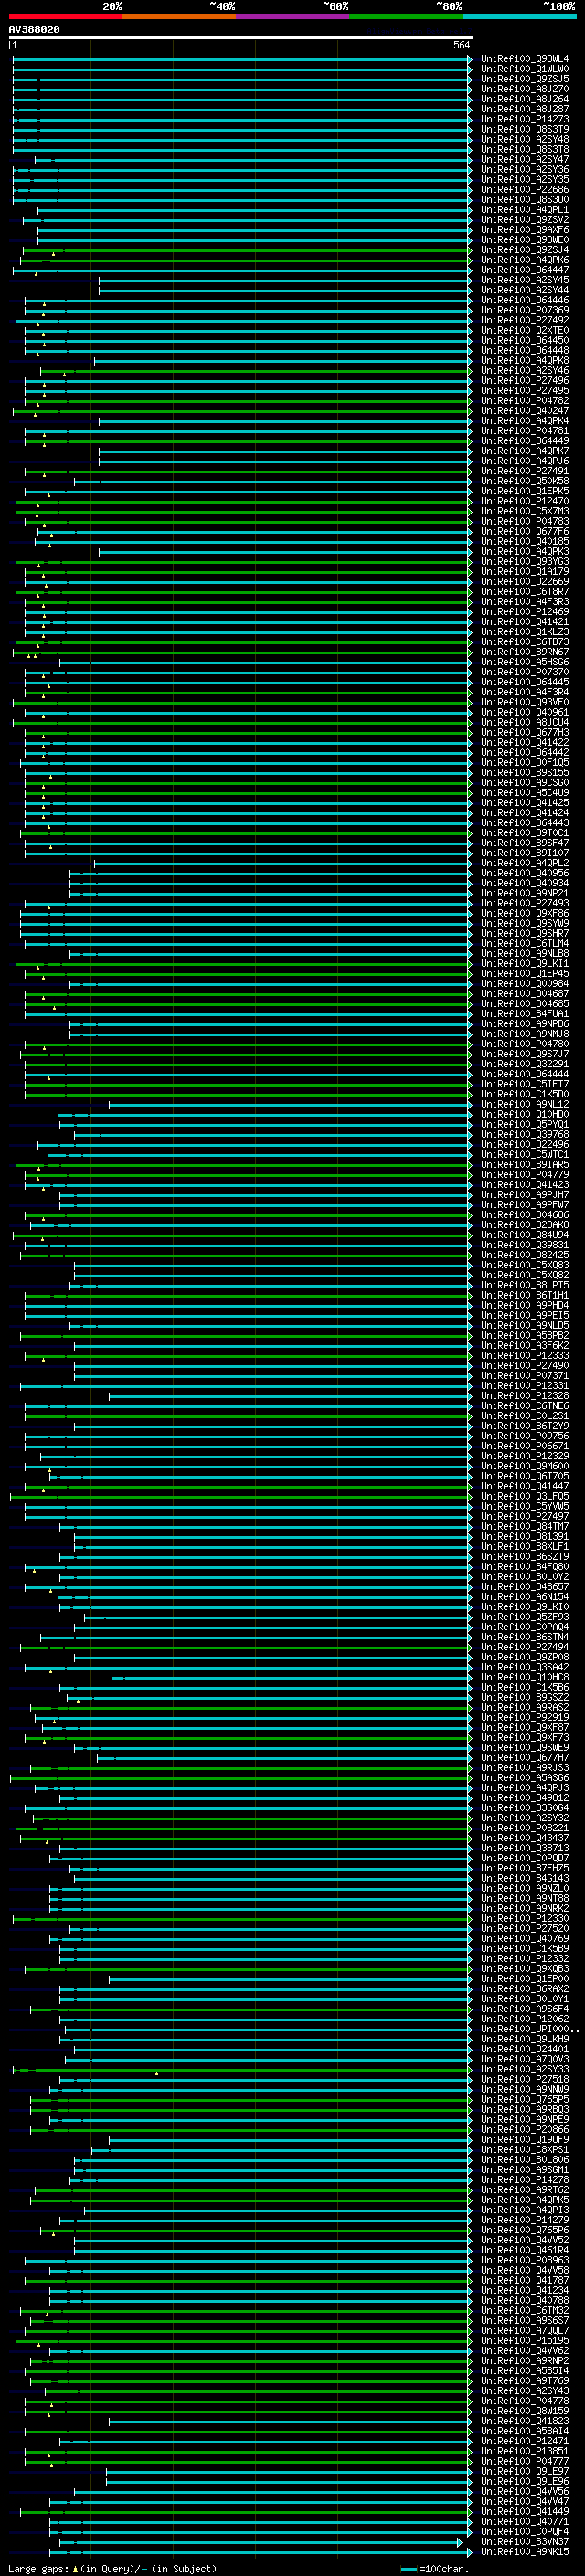The image size is (585, 2576).
Task: Select hit label UniRef100_P27490
Action: [x=524, y=1365]
